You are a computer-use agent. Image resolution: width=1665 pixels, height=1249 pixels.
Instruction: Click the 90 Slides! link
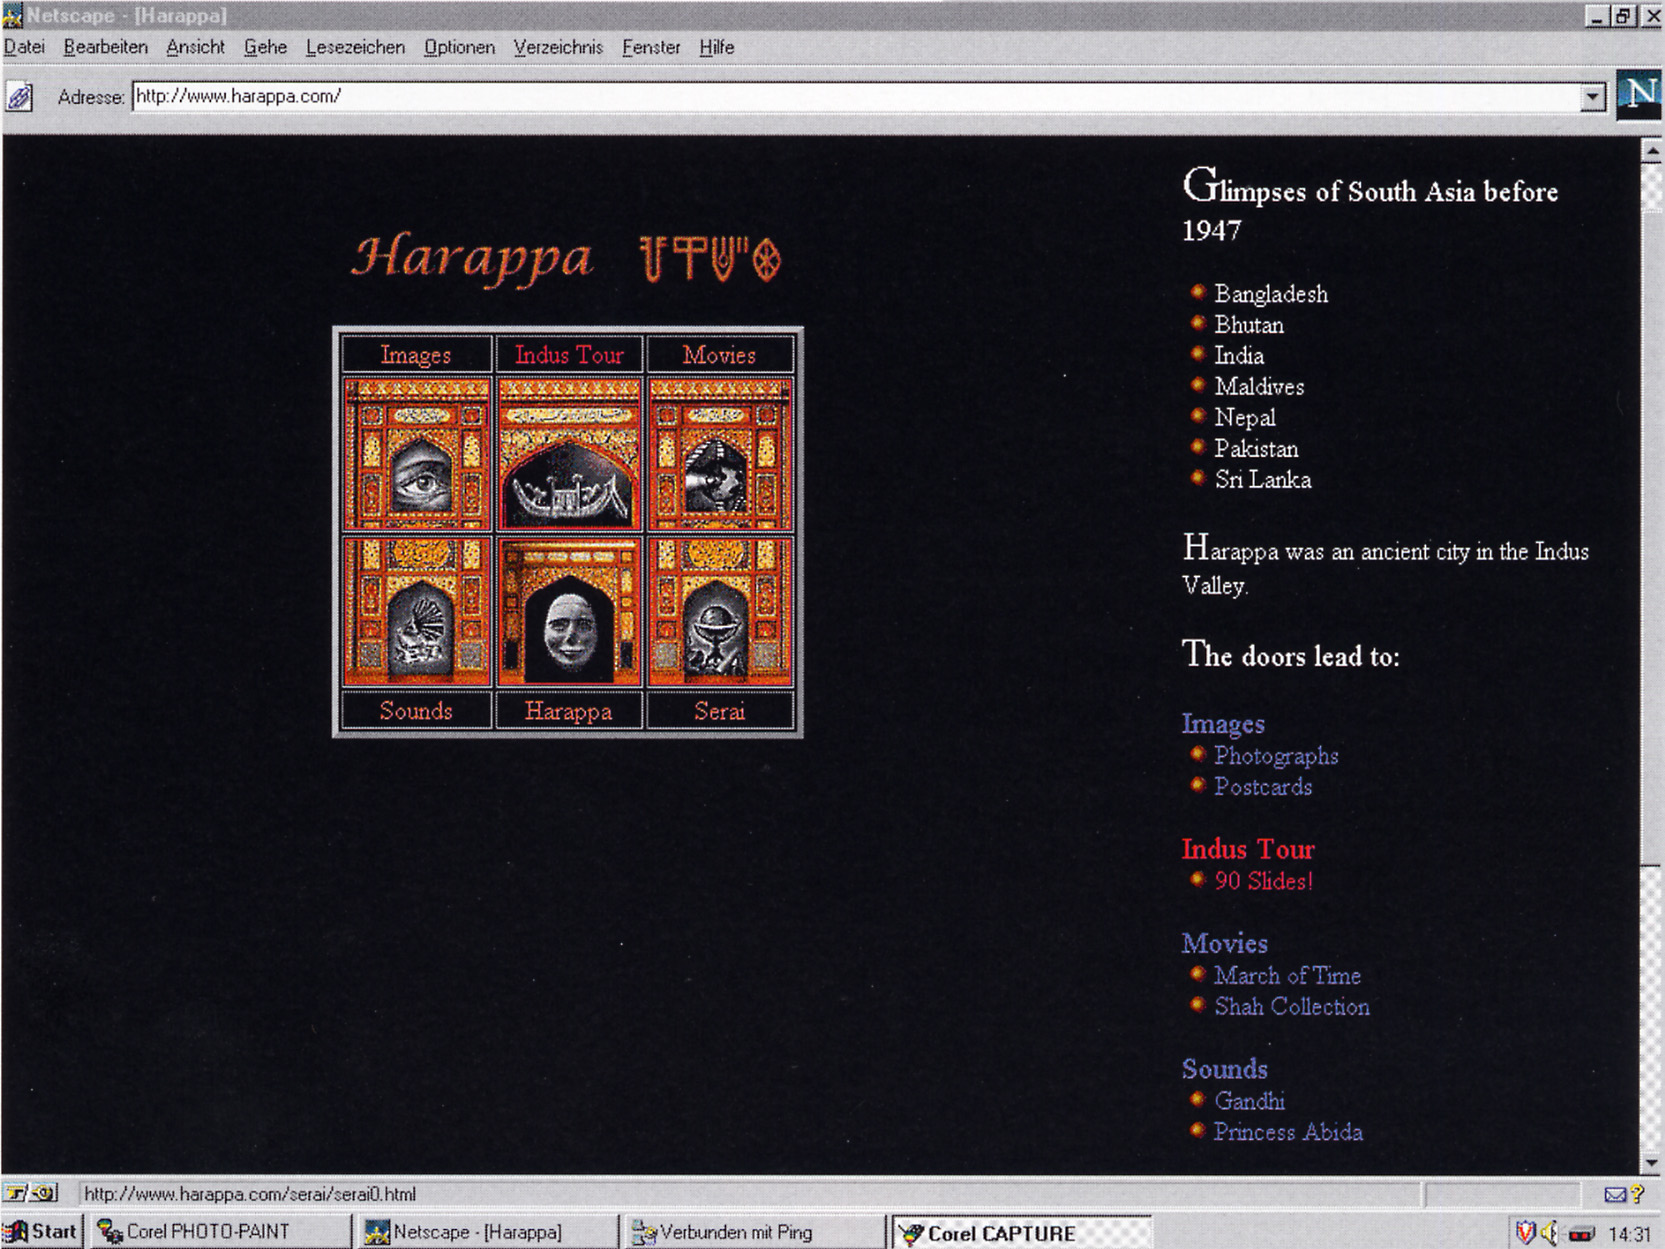(1263, 881)
